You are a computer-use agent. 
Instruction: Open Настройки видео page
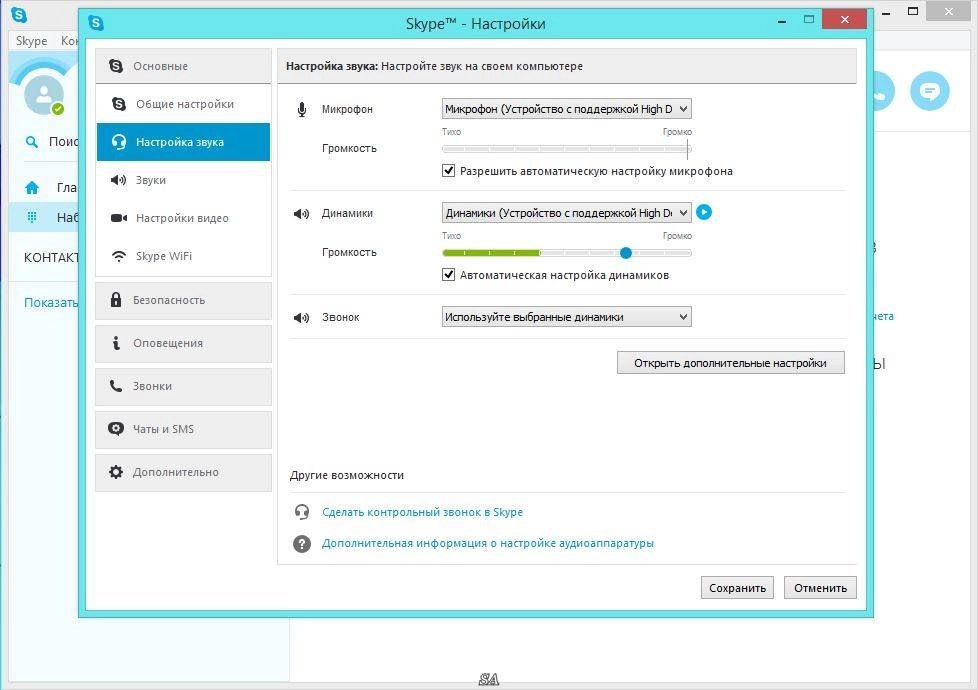coord(183,218)
